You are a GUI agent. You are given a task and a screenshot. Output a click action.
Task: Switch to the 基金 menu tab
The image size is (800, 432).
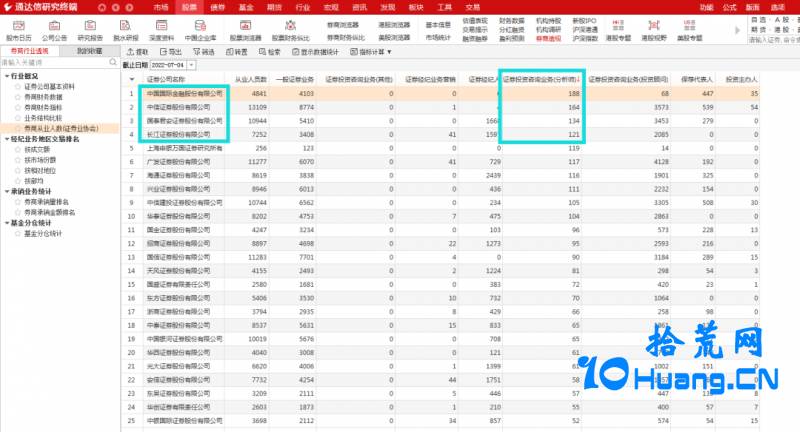[x=246, y=7]
